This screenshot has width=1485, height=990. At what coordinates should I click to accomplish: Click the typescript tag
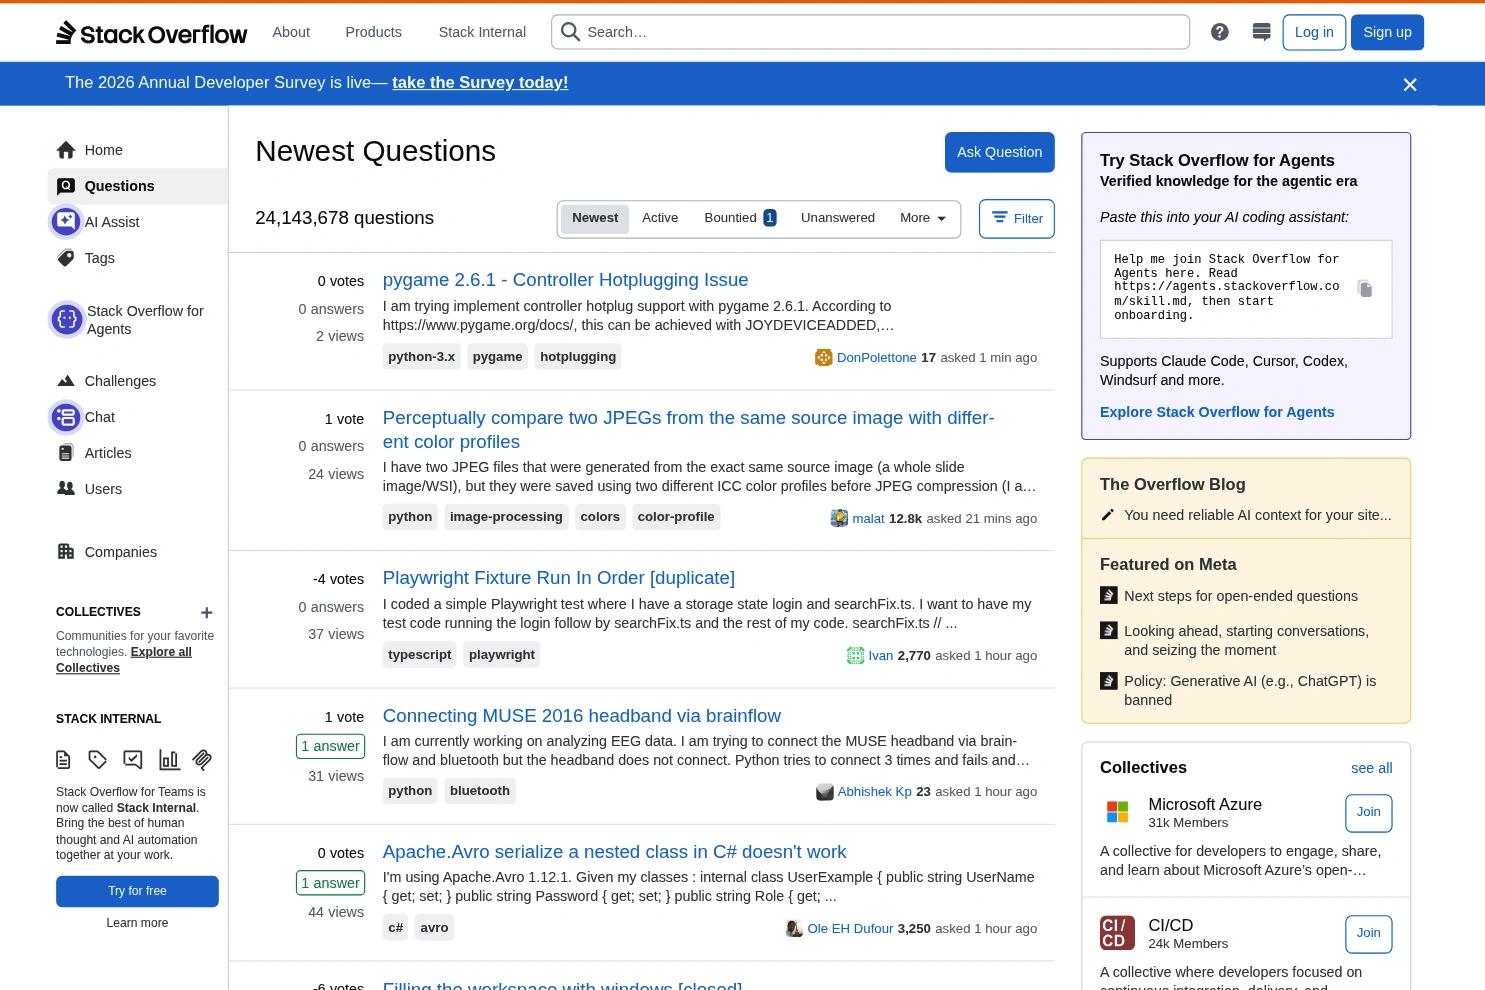point(419,655)
